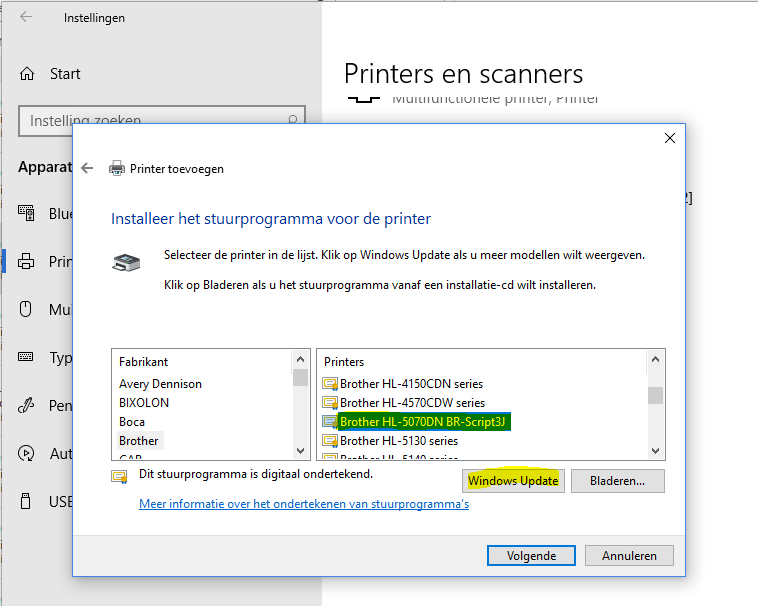Open the keyboard typing sidebar icon
758x606 pixels.
click(26, 357)
